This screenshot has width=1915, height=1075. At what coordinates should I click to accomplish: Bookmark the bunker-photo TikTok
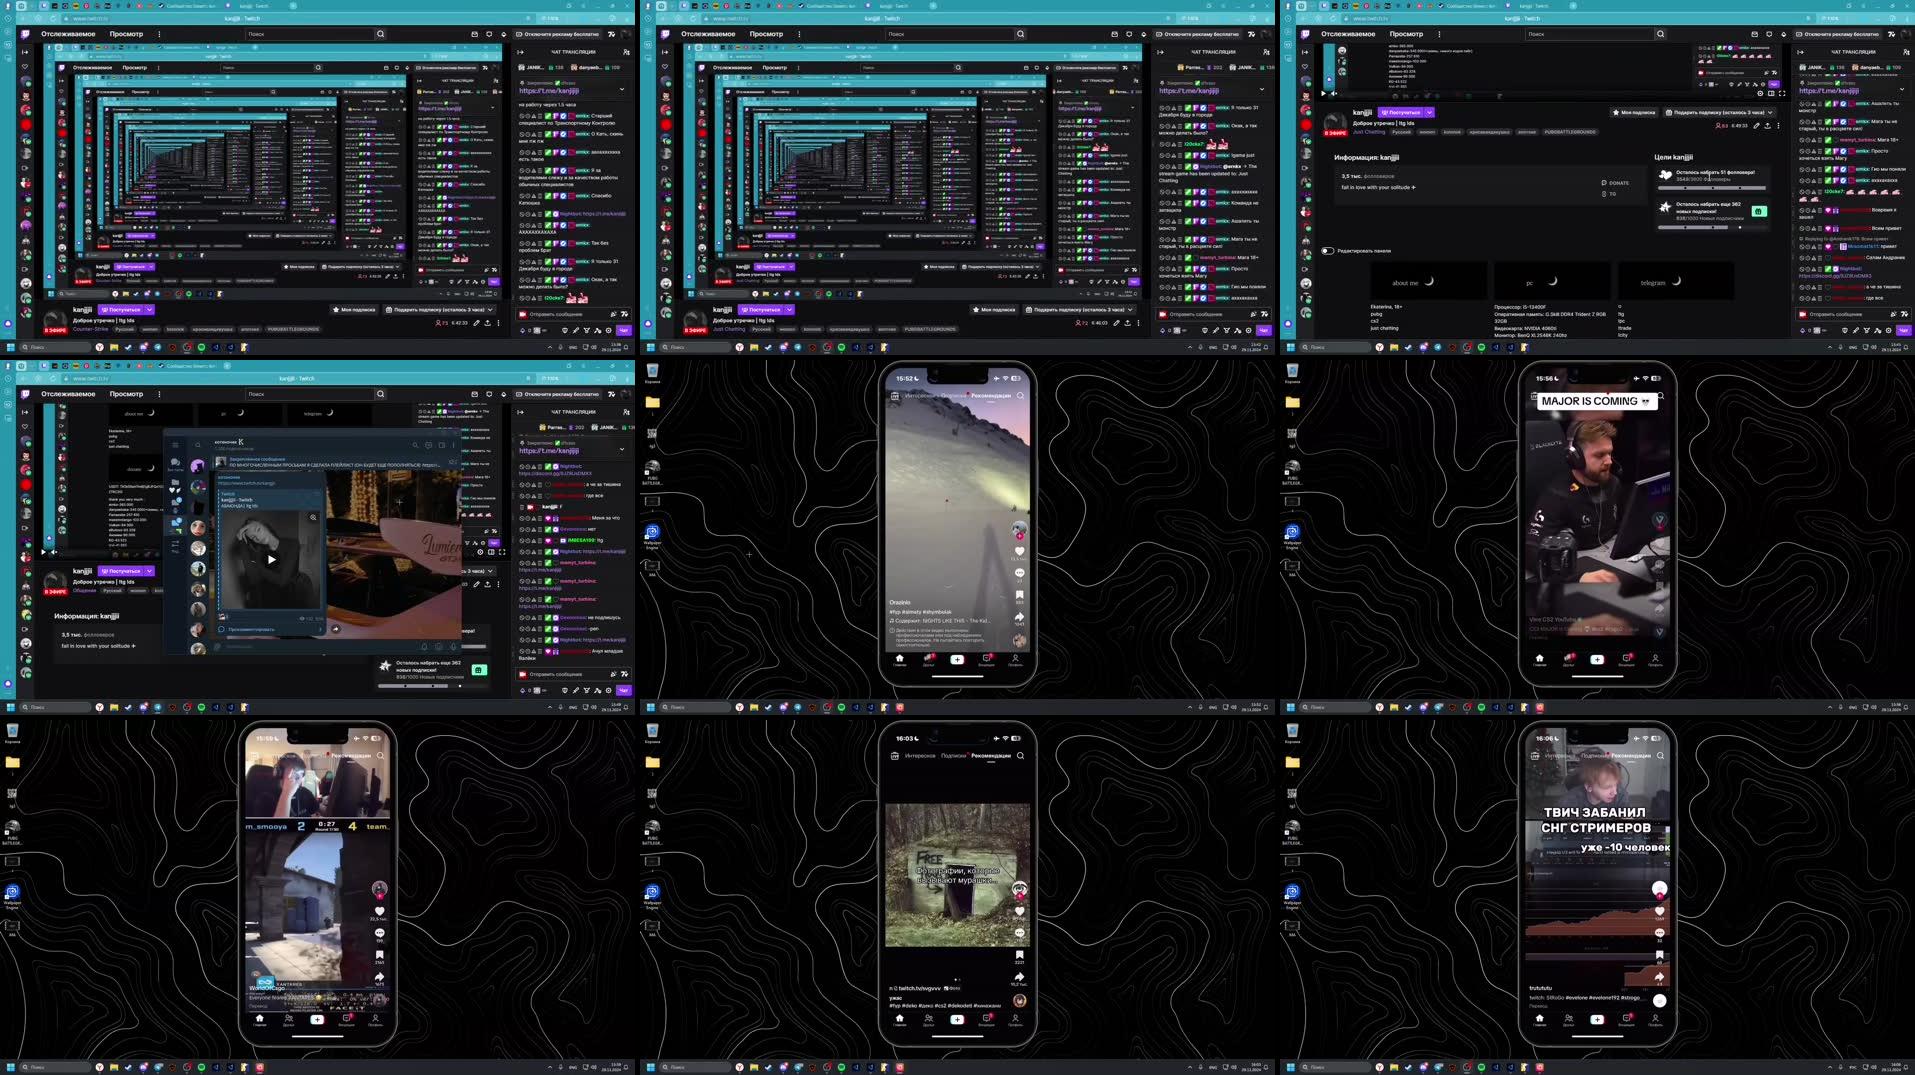1019,956
